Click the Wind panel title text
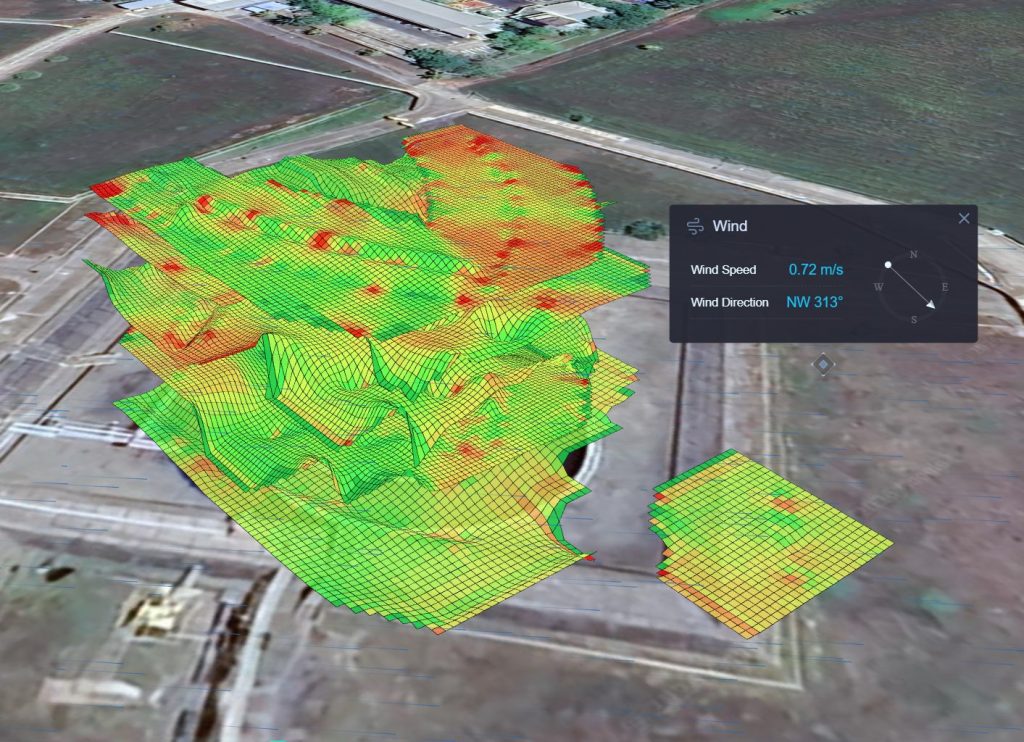 (731, 225)
